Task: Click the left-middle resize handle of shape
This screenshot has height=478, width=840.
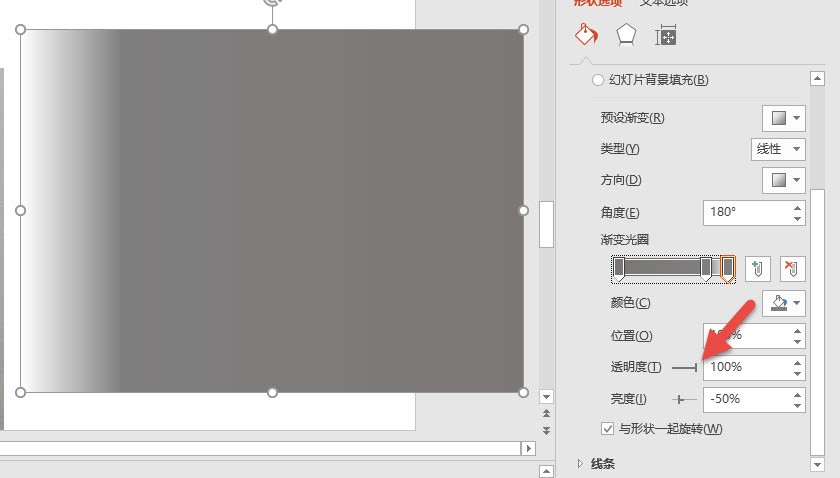Action: [x=20, y=211]
